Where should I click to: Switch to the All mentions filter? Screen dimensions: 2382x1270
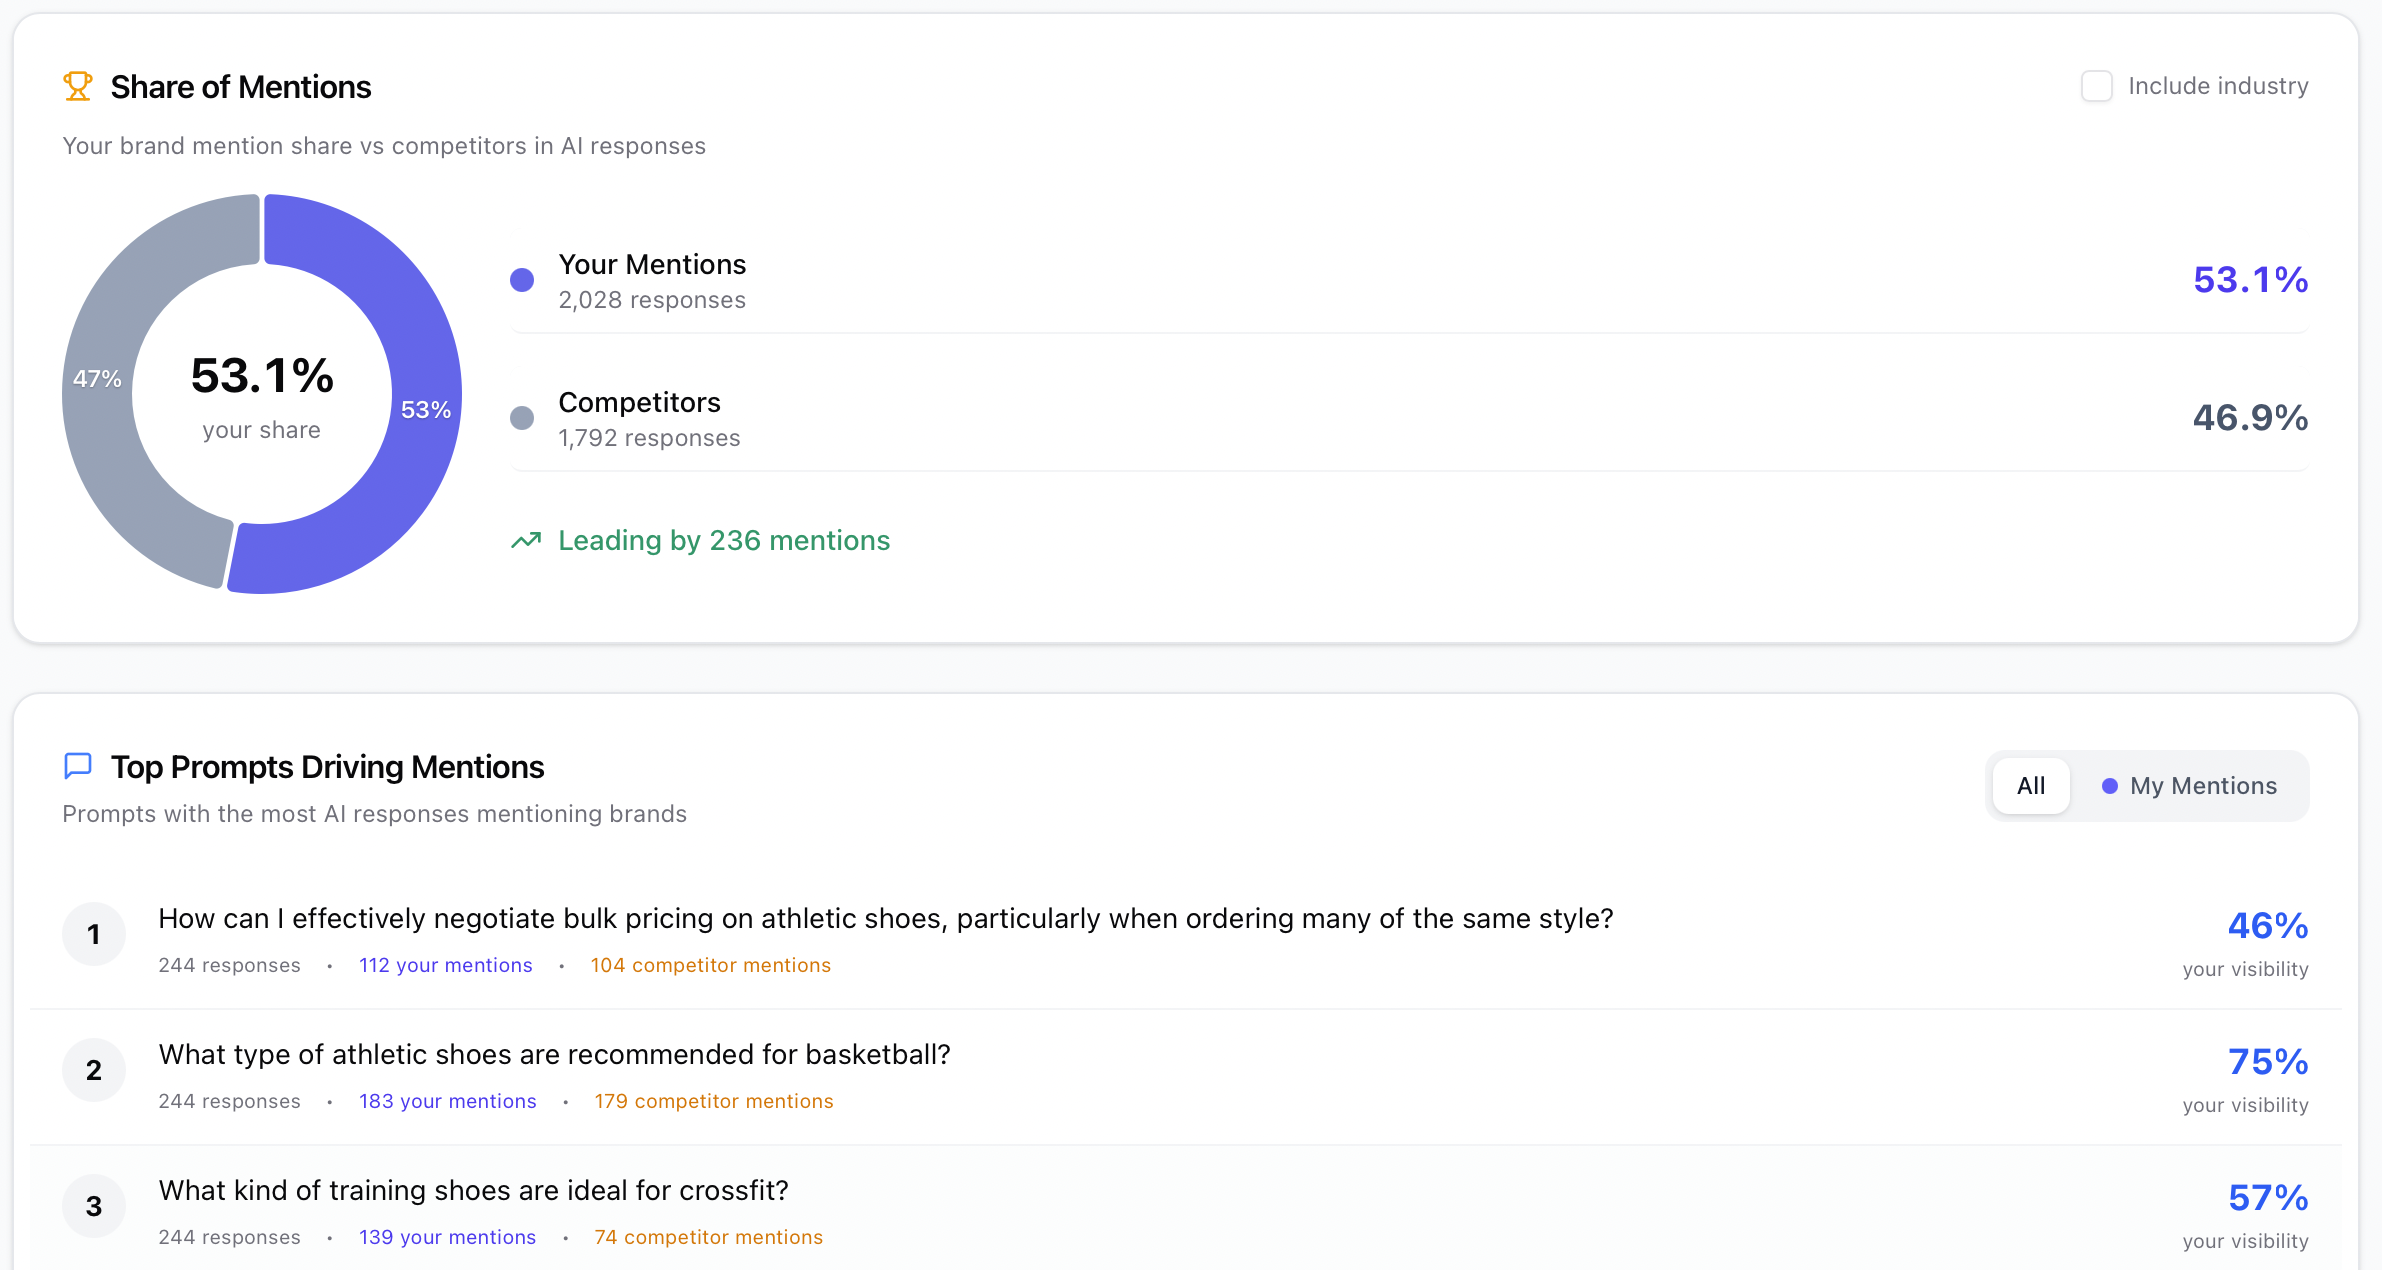pos(2031,786)
